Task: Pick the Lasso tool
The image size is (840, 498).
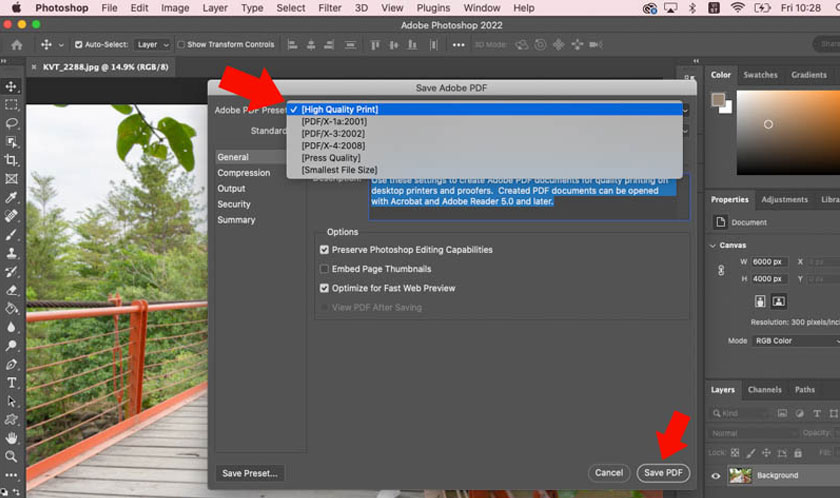Action: pos(11,123)
